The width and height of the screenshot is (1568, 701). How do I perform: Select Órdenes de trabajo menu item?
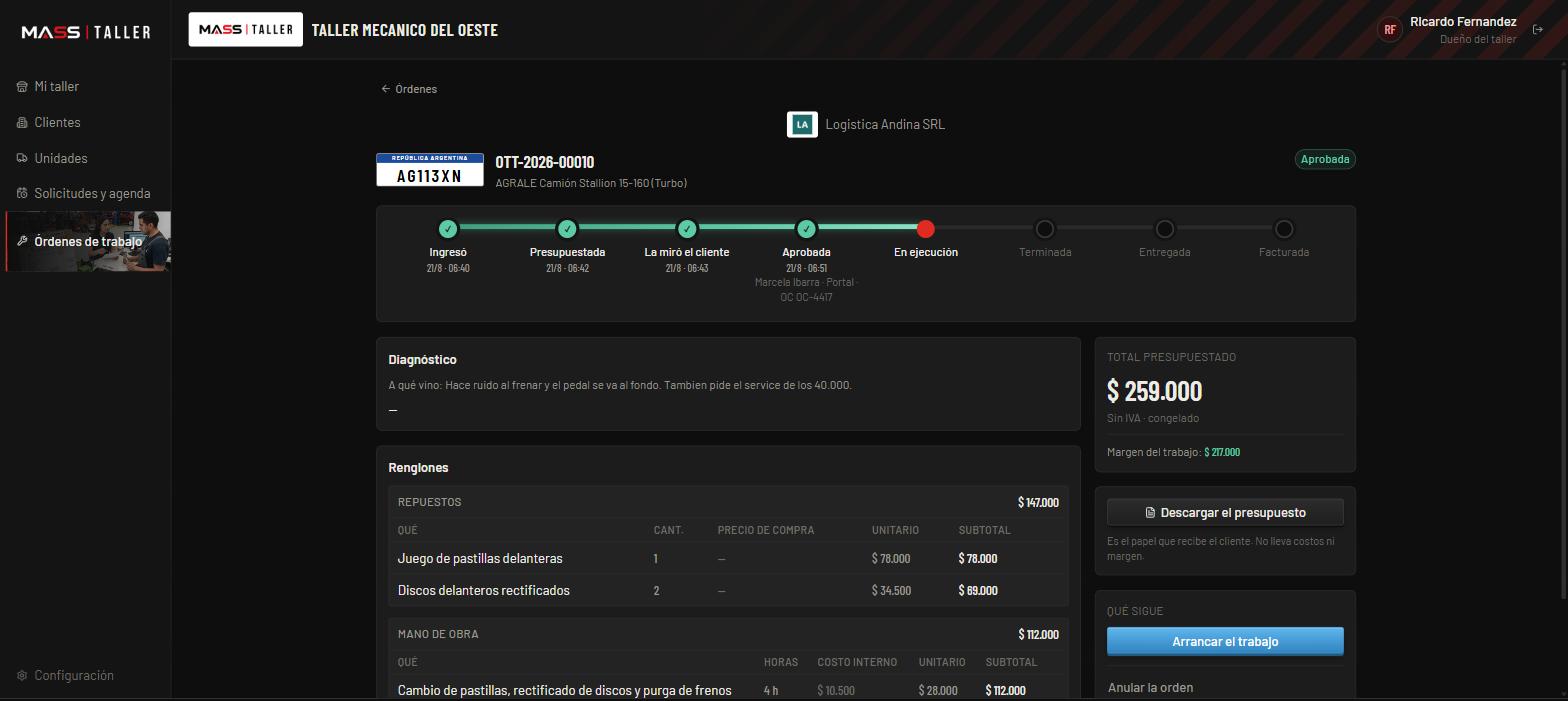88,241
